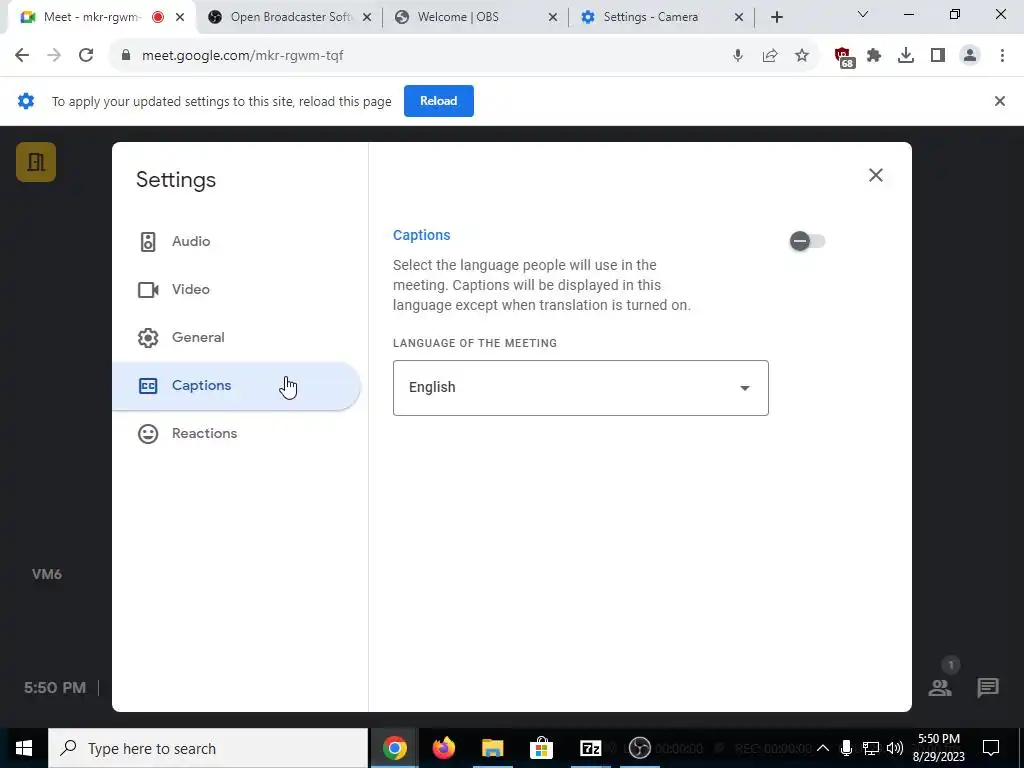
Task: Open Microsoft Store from the taskbar
Action: point(541,748)
